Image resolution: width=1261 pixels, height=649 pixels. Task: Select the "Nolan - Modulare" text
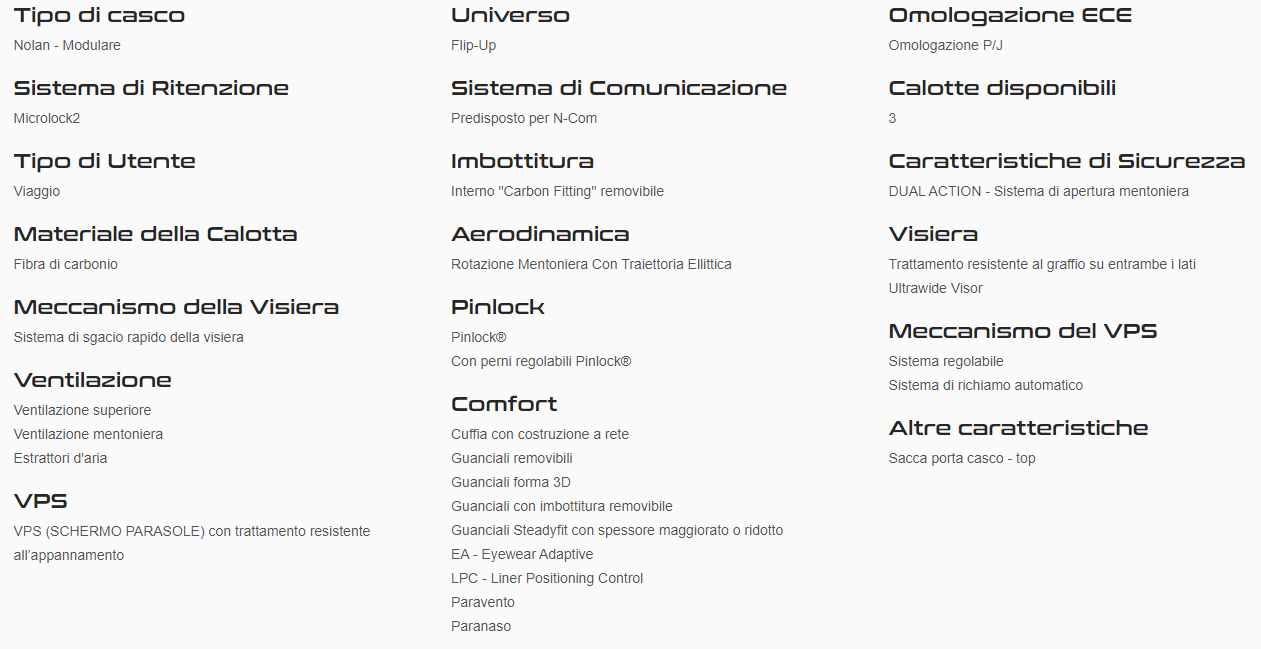click(67, 45)
